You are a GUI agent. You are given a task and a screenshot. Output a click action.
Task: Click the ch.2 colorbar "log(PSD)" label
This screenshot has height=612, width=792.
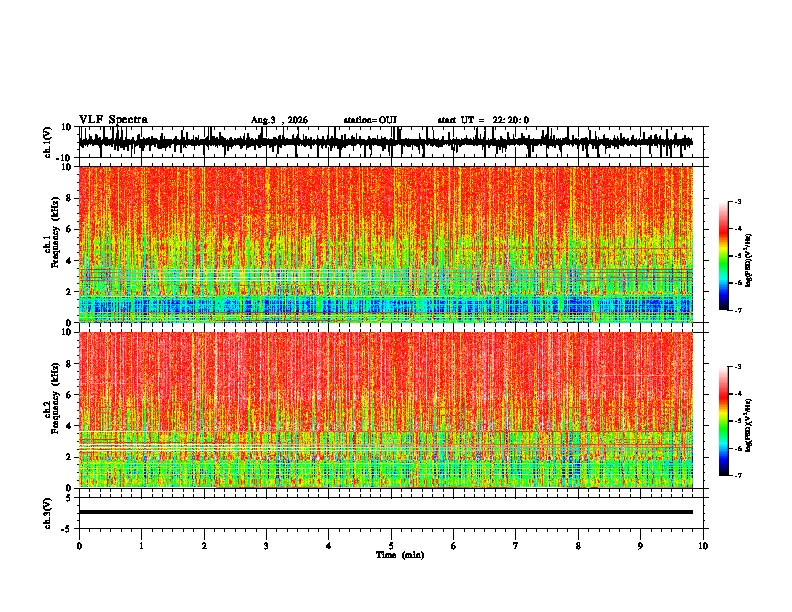tap(749, 426)
